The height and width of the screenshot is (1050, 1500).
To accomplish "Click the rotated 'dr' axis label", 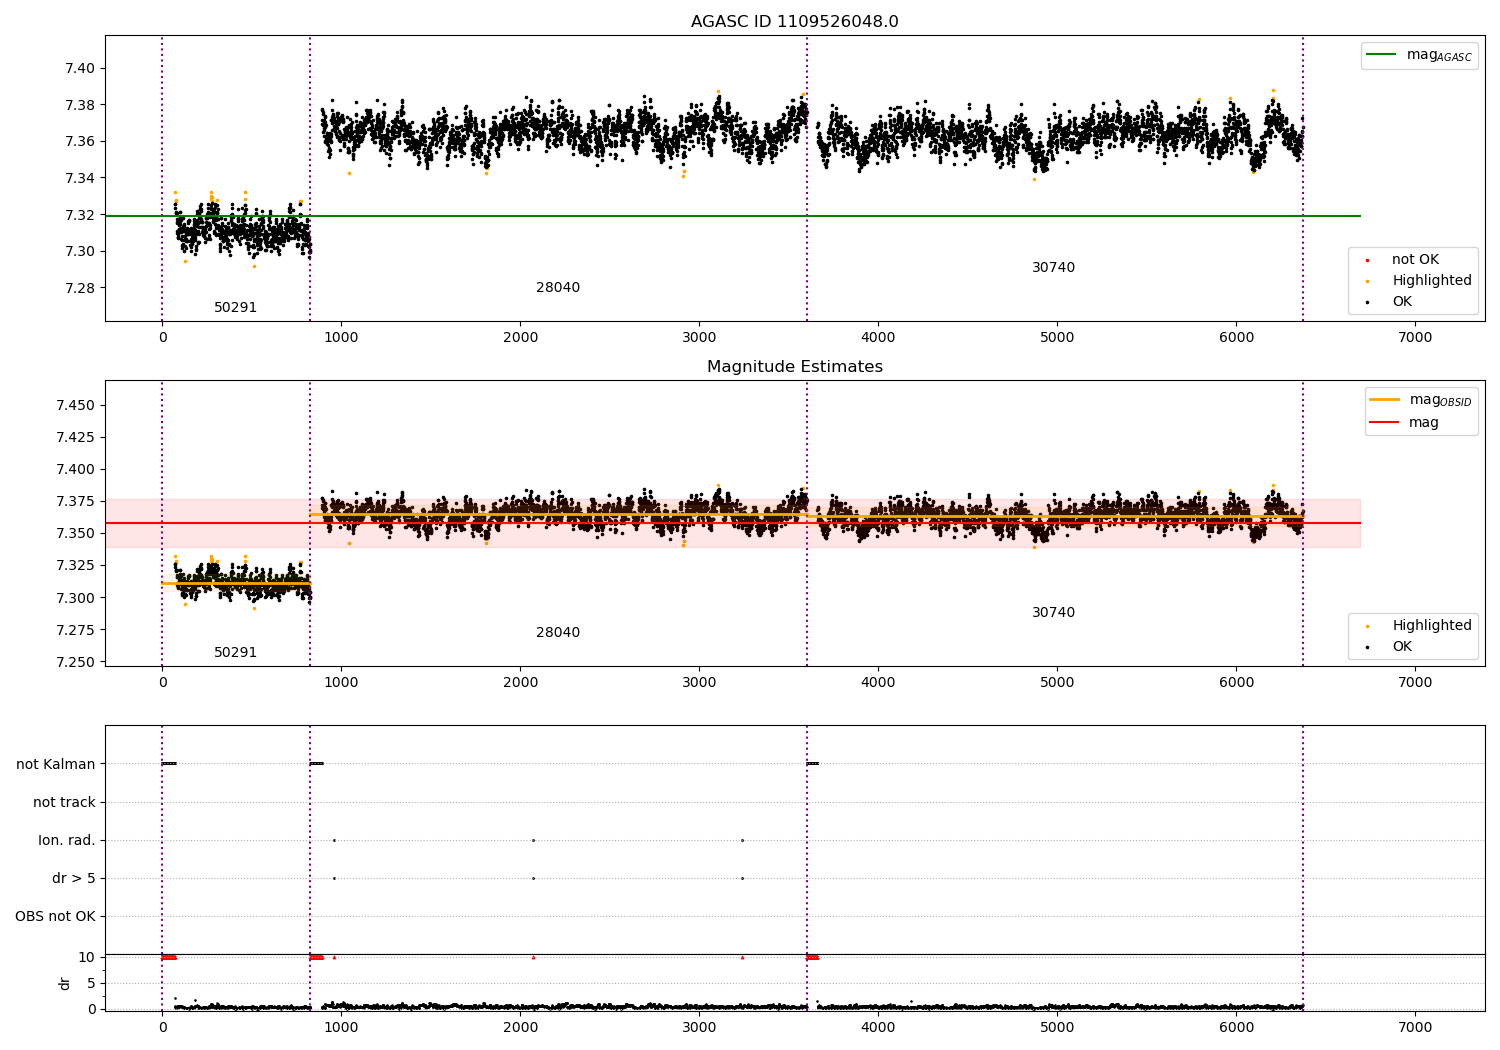I will 65,983.
